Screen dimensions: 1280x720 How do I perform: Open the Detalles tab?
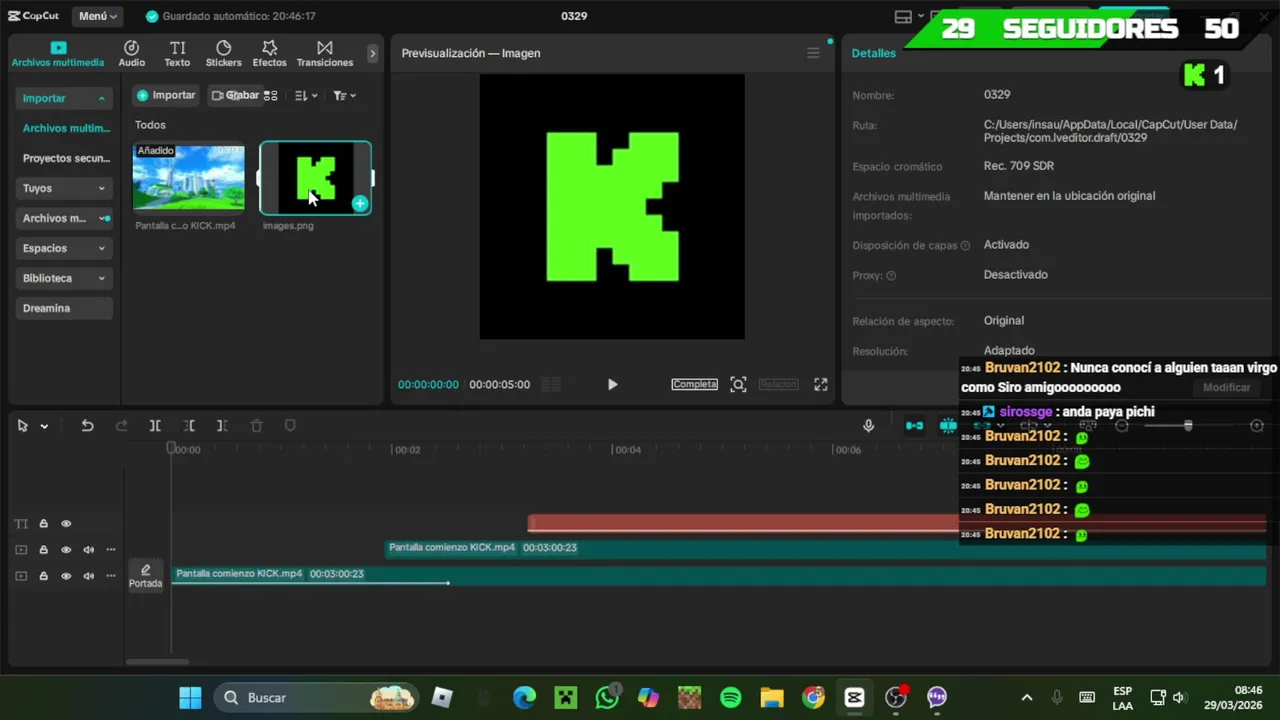click(x=873, y=53)
